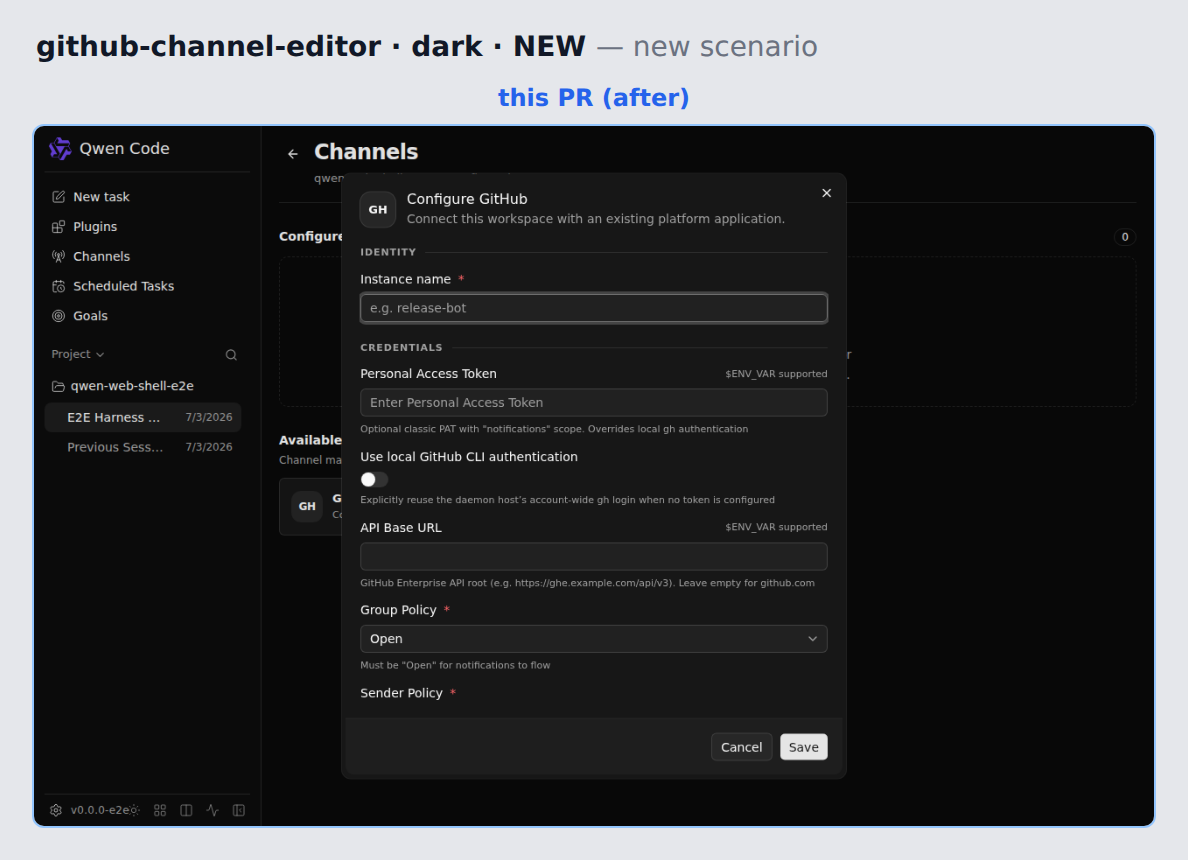Click the GH channel card icon behind dialog
The width and height of the screenshot is (1188, 860).
307,506
